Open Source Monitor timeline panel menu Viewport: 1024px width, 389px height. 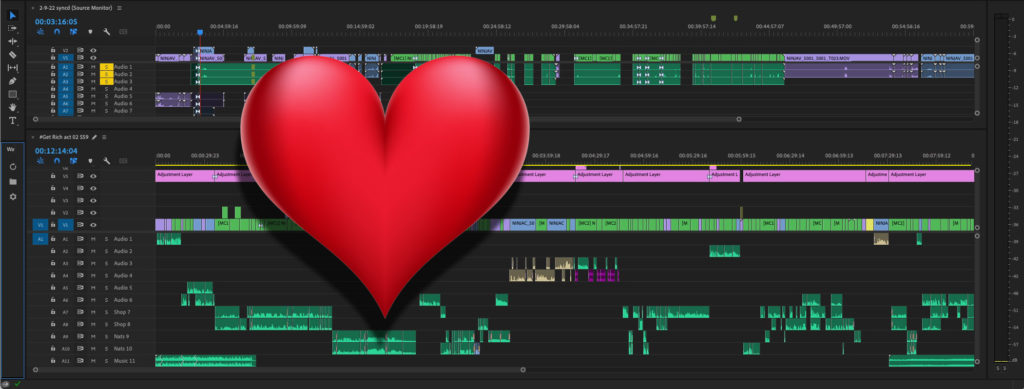click(119, 8)
